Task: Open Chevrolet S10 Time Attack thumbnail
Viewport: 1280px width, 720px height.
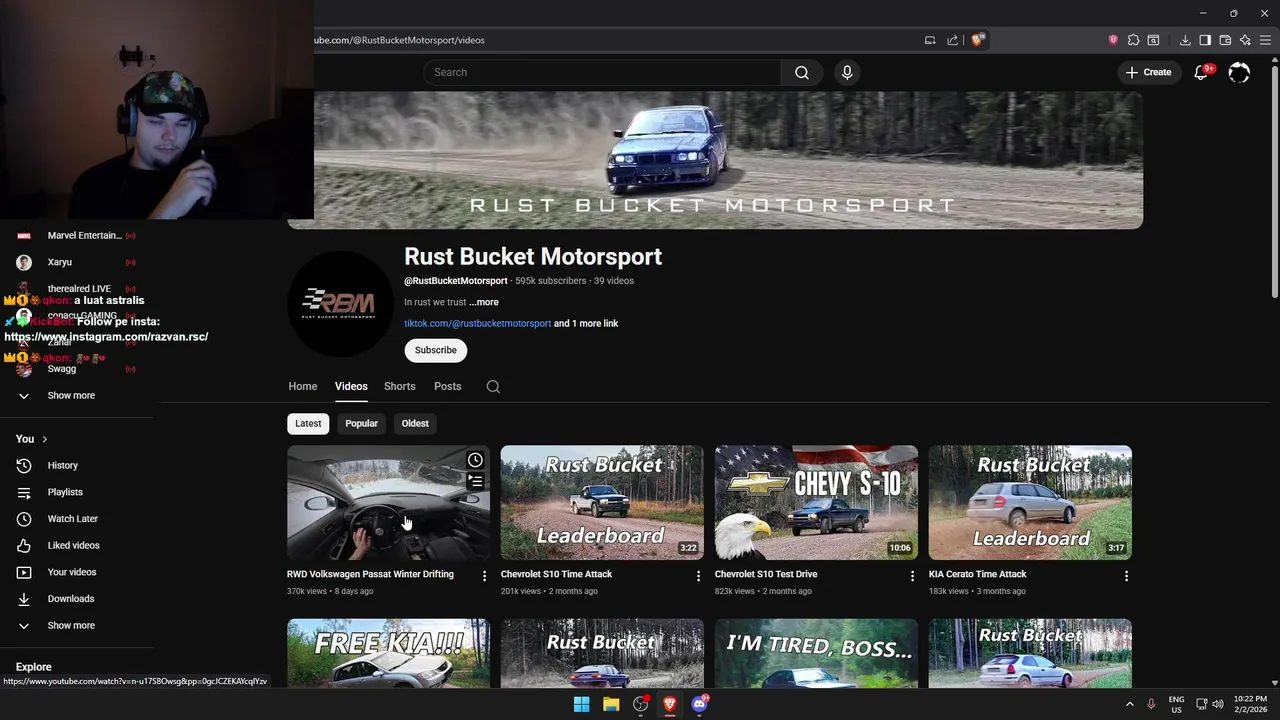Action: [x=602, y=502]
